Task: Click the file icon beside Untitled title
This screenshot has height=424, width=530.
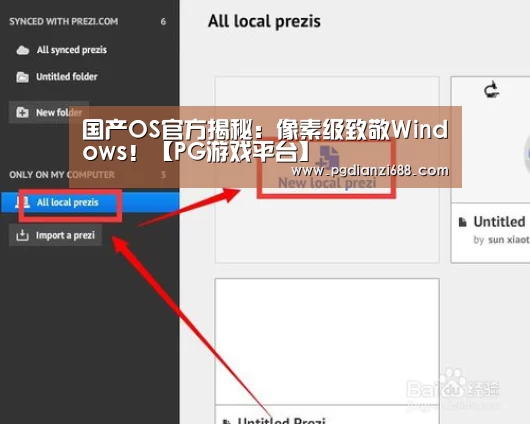Action: point(462,222)
